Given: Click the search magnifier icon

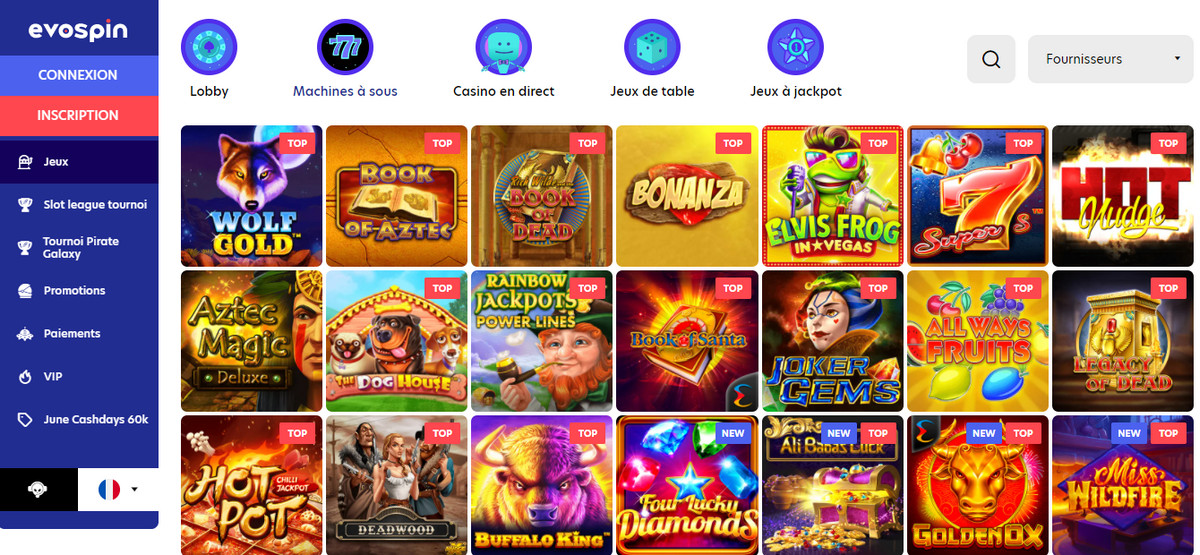Looking at the screenshot, I should (x=991, y=59).
